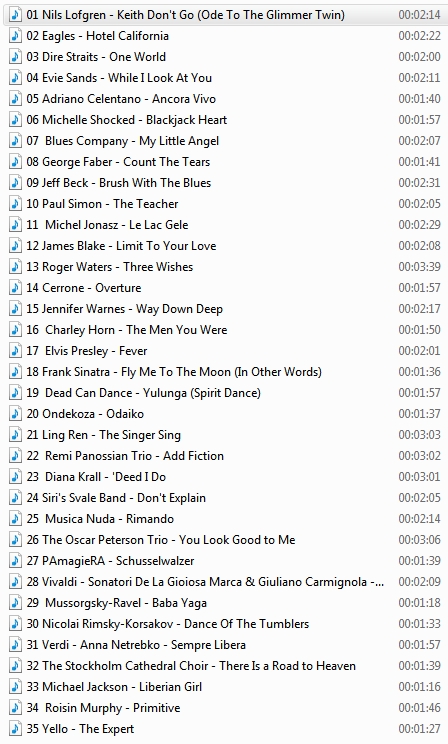Click The Oscar Peterson Trio track entry
The image size is (448, 744).
[x=226, y=539]
